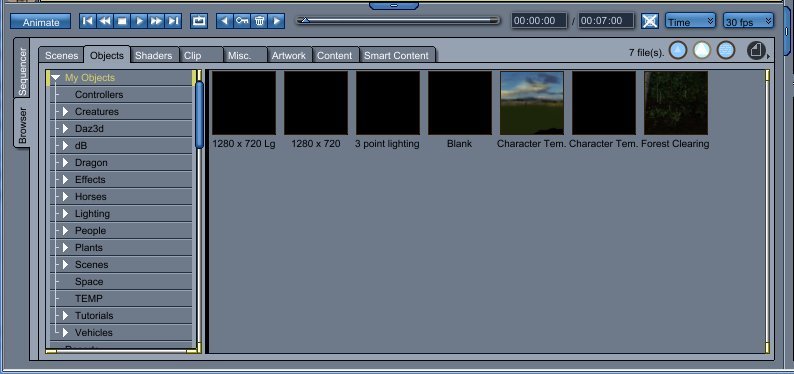Play the animation
Viewport: 794px width, 374px height.
(x=139, y=21)
